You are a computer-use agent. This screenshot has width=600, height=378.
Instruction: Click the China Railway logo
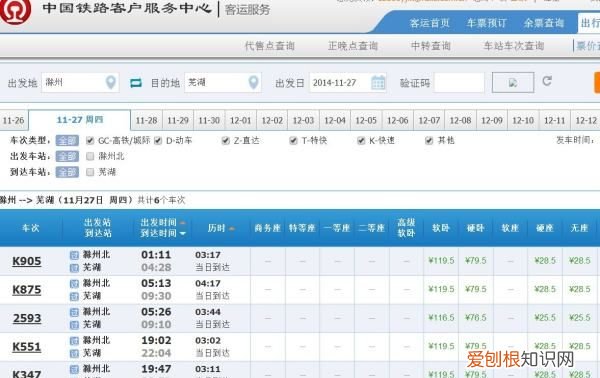[15, 11]
